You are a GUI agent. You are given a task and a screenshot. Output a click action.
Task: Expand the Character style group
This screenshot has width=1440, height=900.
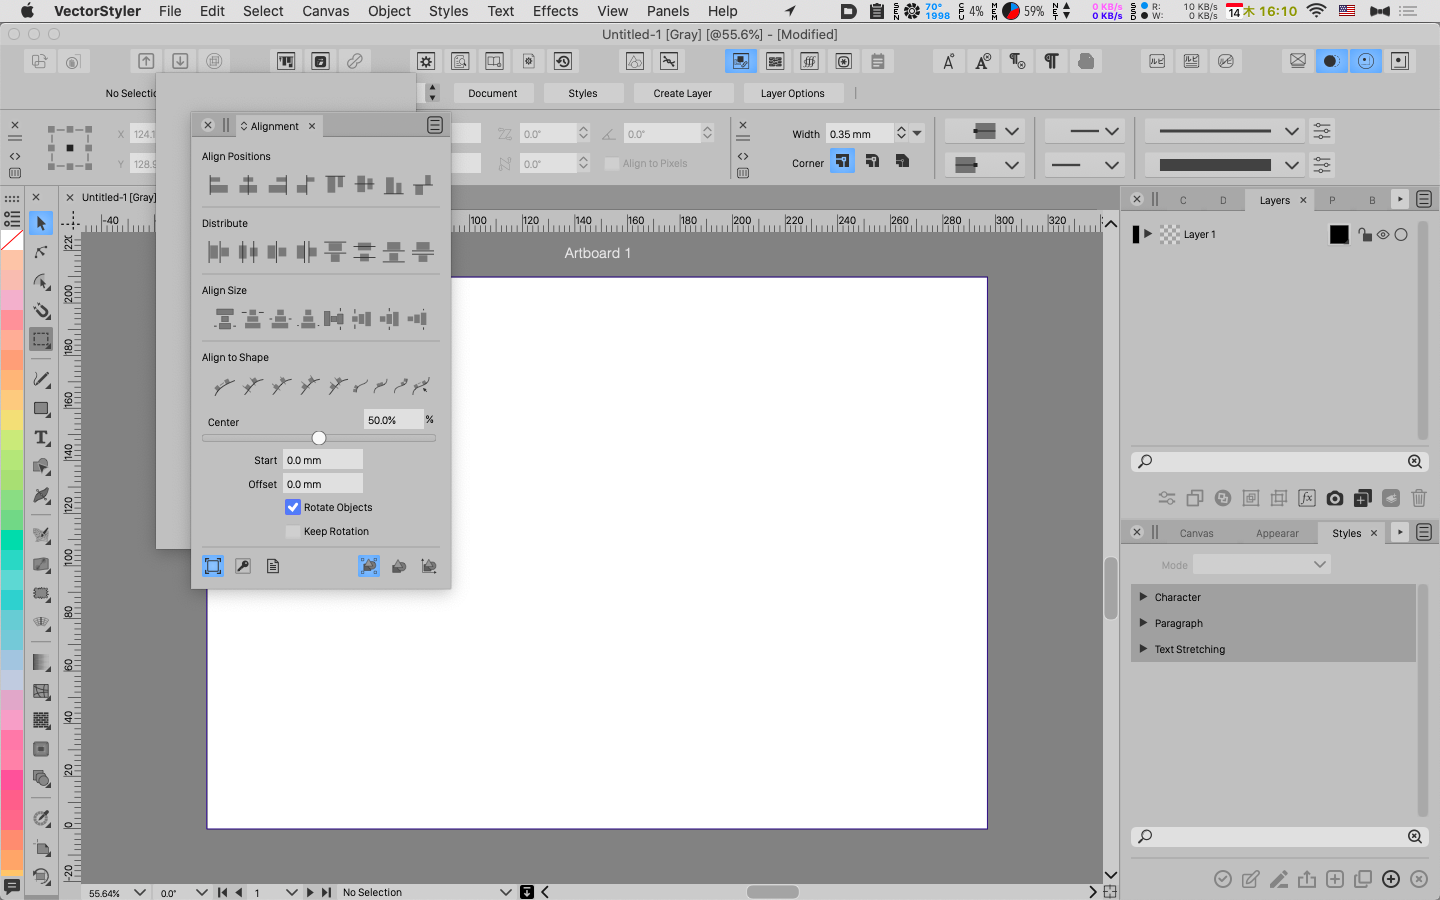pos(1143,597)
